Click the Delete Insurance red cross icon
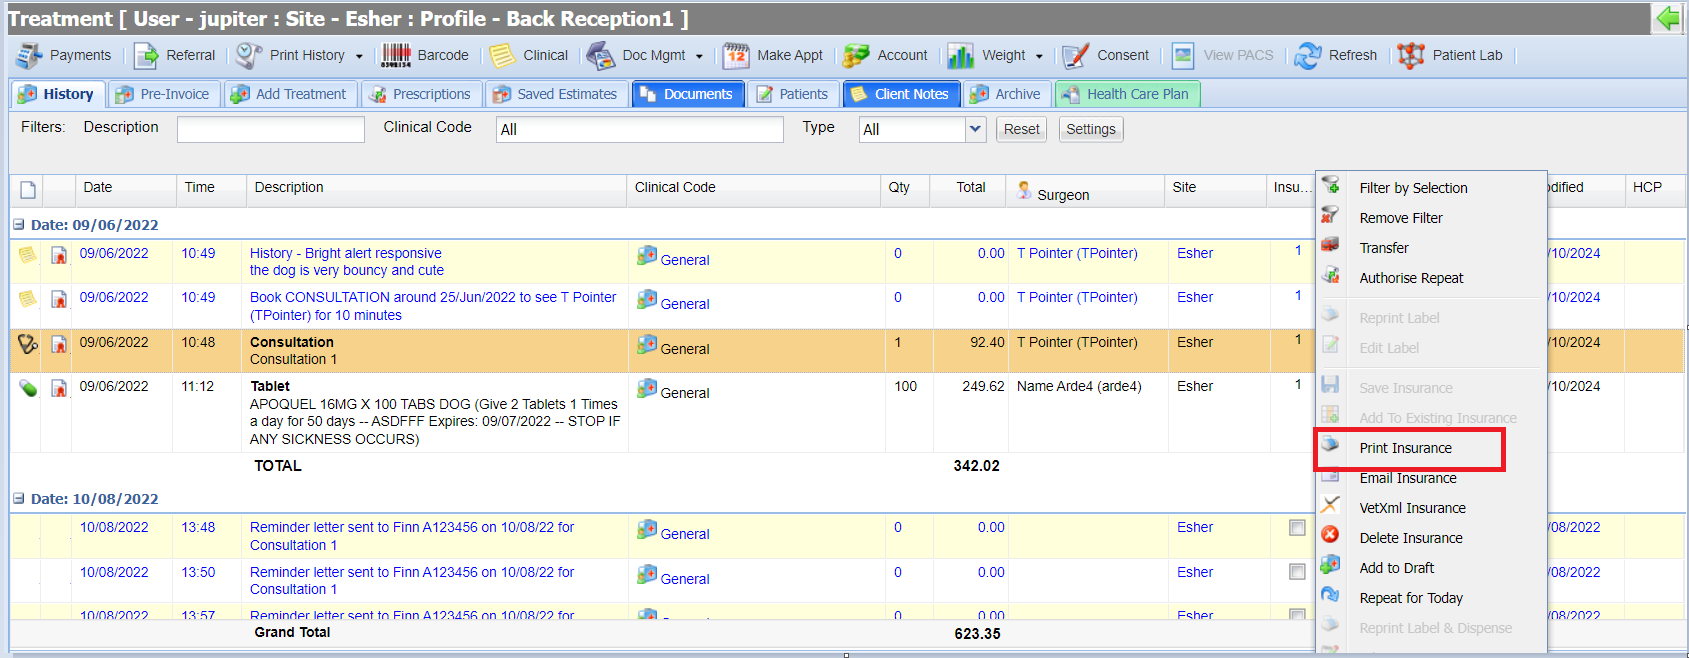The height and width of the screenshot is (658, 1689). point(1330,535)
